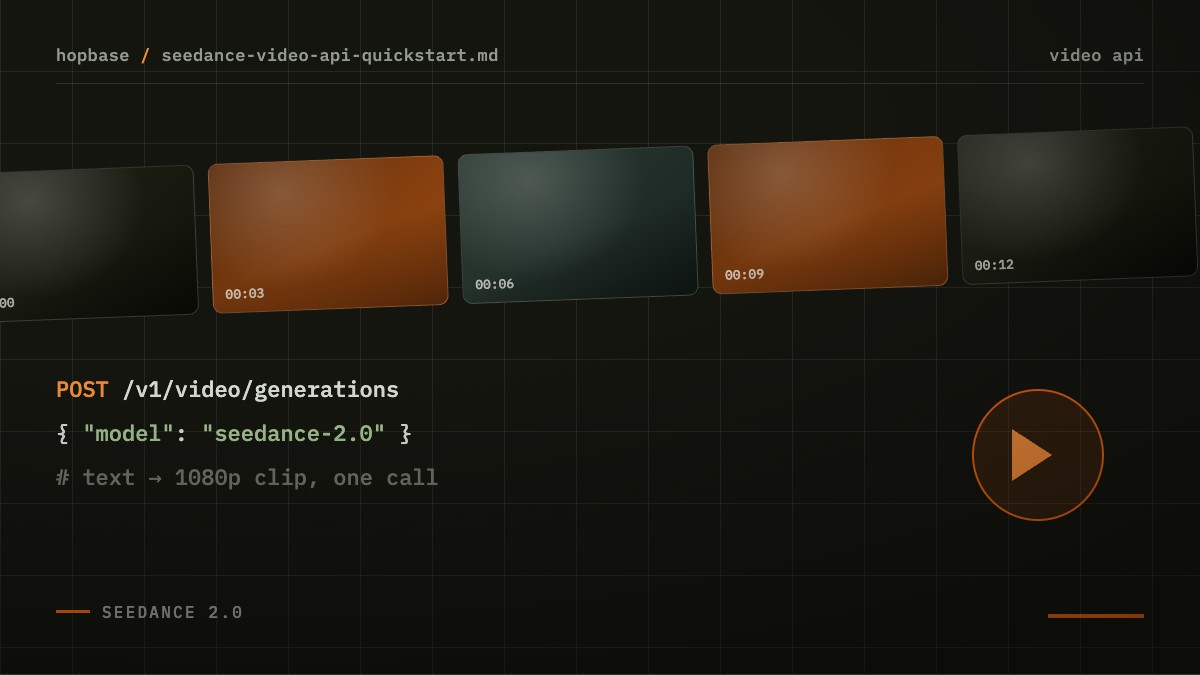Click the orange play button
1200x675 pixels.
coord(1038,455)
